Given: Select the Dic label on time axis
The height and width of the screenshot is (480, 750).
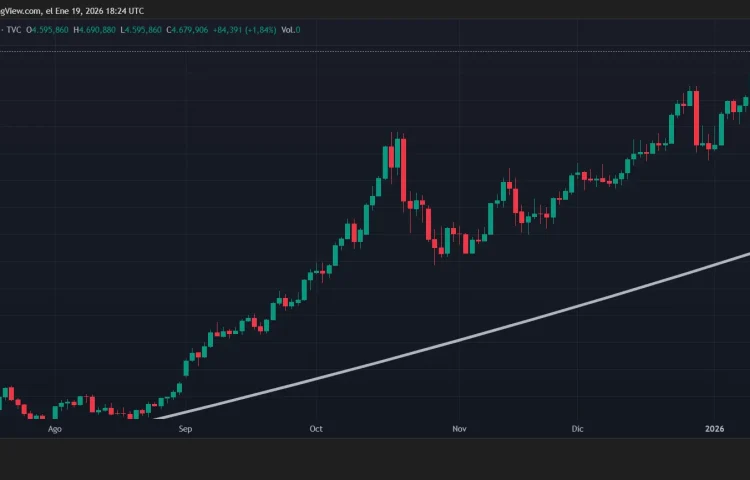Looking at the screenshot, I should click(576, 428).
